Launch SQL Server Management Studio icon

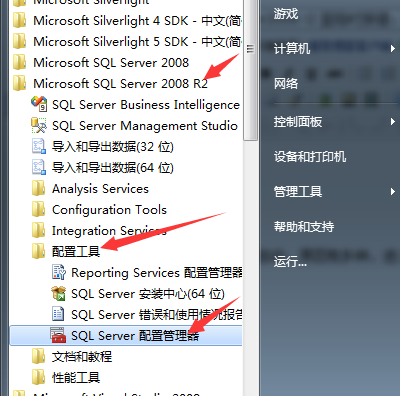point(39,125)
